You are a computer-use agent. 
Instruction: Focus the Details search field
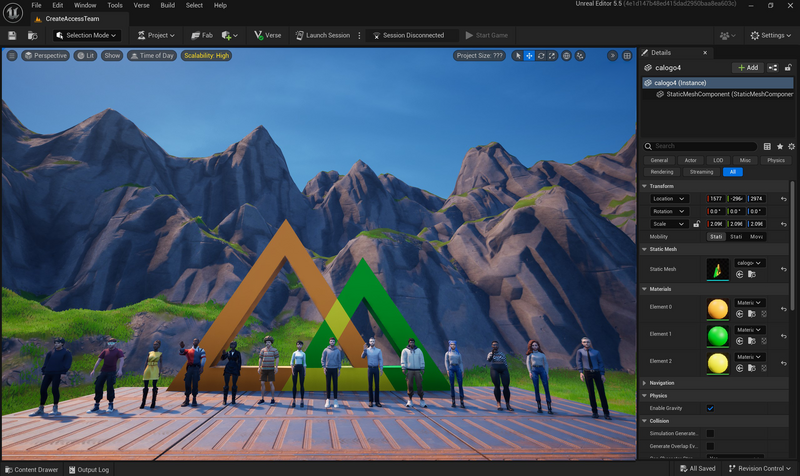[700, 146]
